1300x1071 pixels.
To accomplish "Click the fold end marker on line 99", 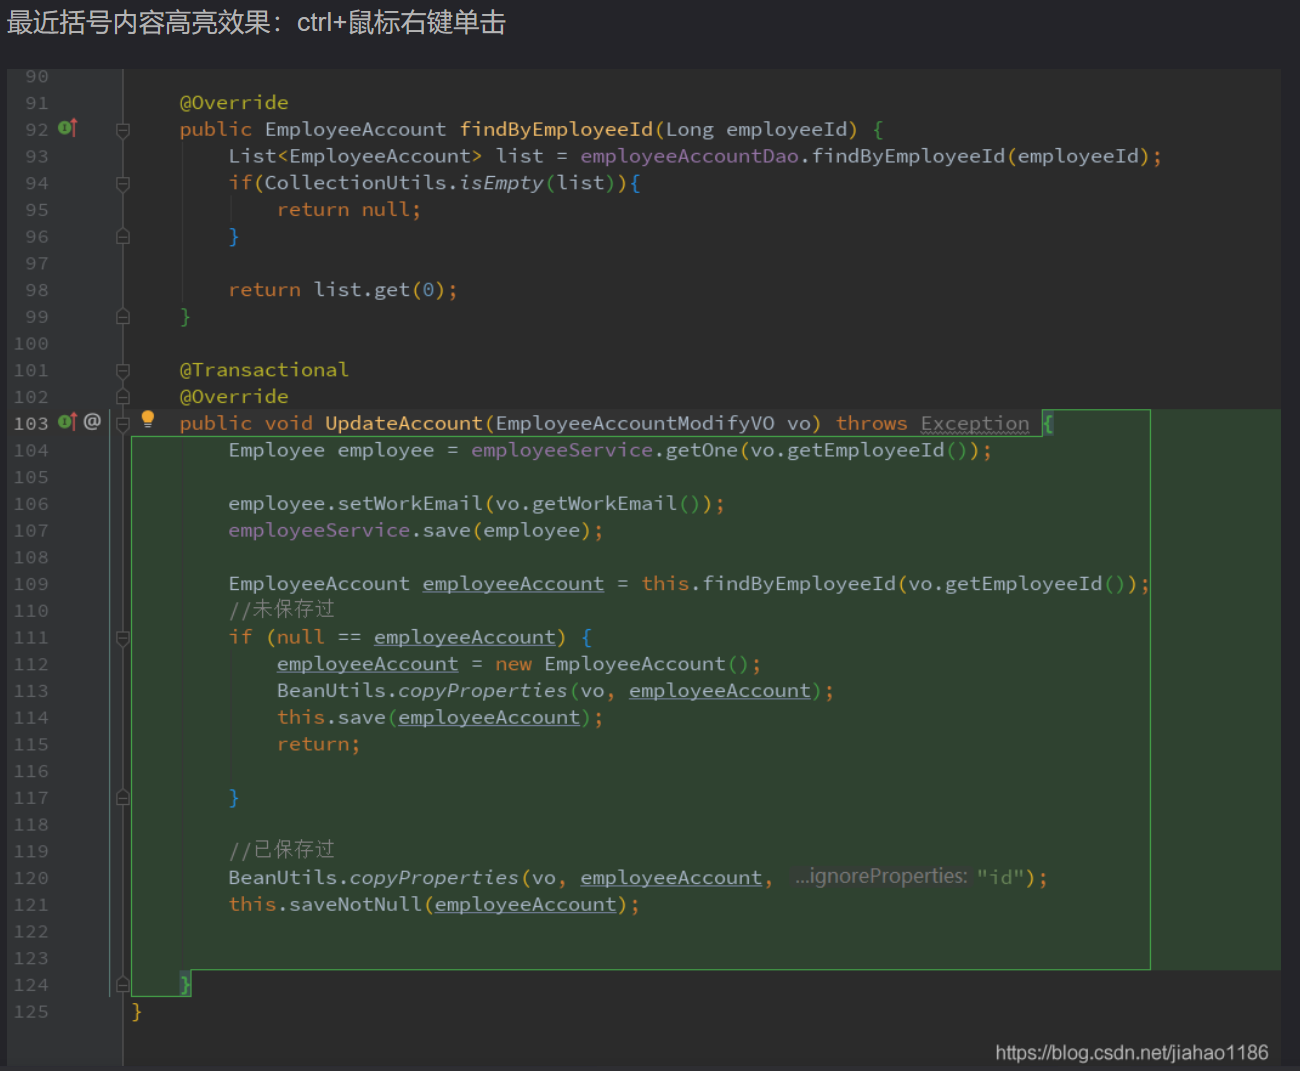I will [x=123, y=317].
